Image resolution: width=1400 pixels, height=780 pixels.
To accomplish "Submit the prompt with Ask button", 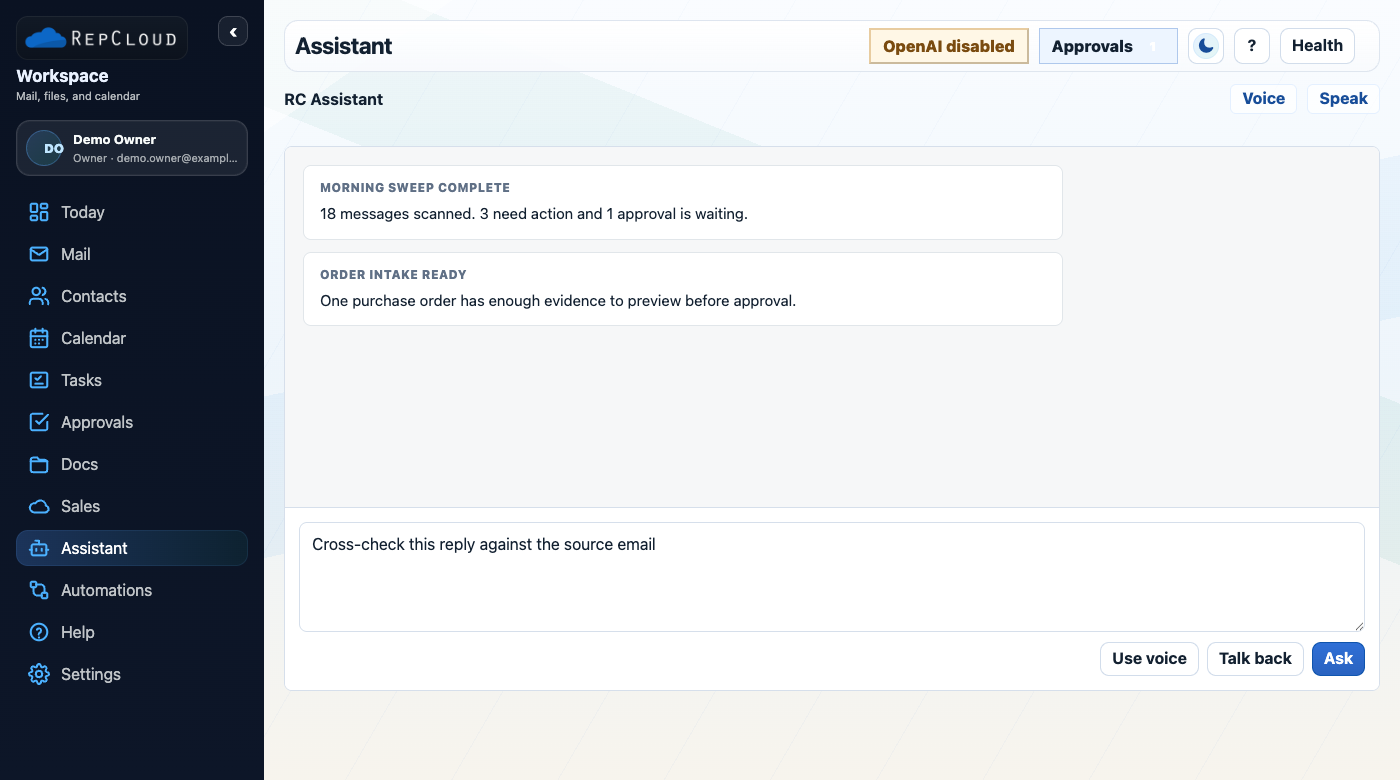I will pos(1338,658).
